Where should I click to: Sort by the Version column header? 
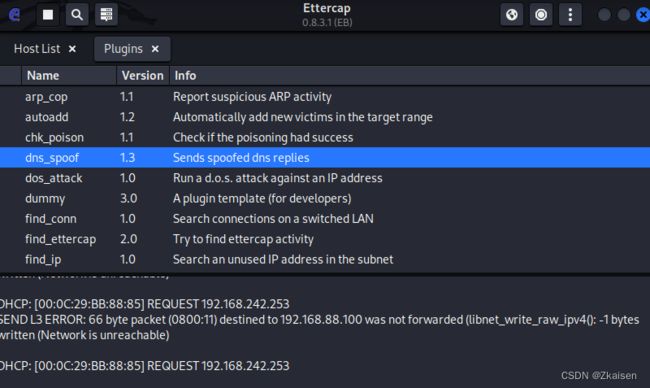click(x=143, y=75)
